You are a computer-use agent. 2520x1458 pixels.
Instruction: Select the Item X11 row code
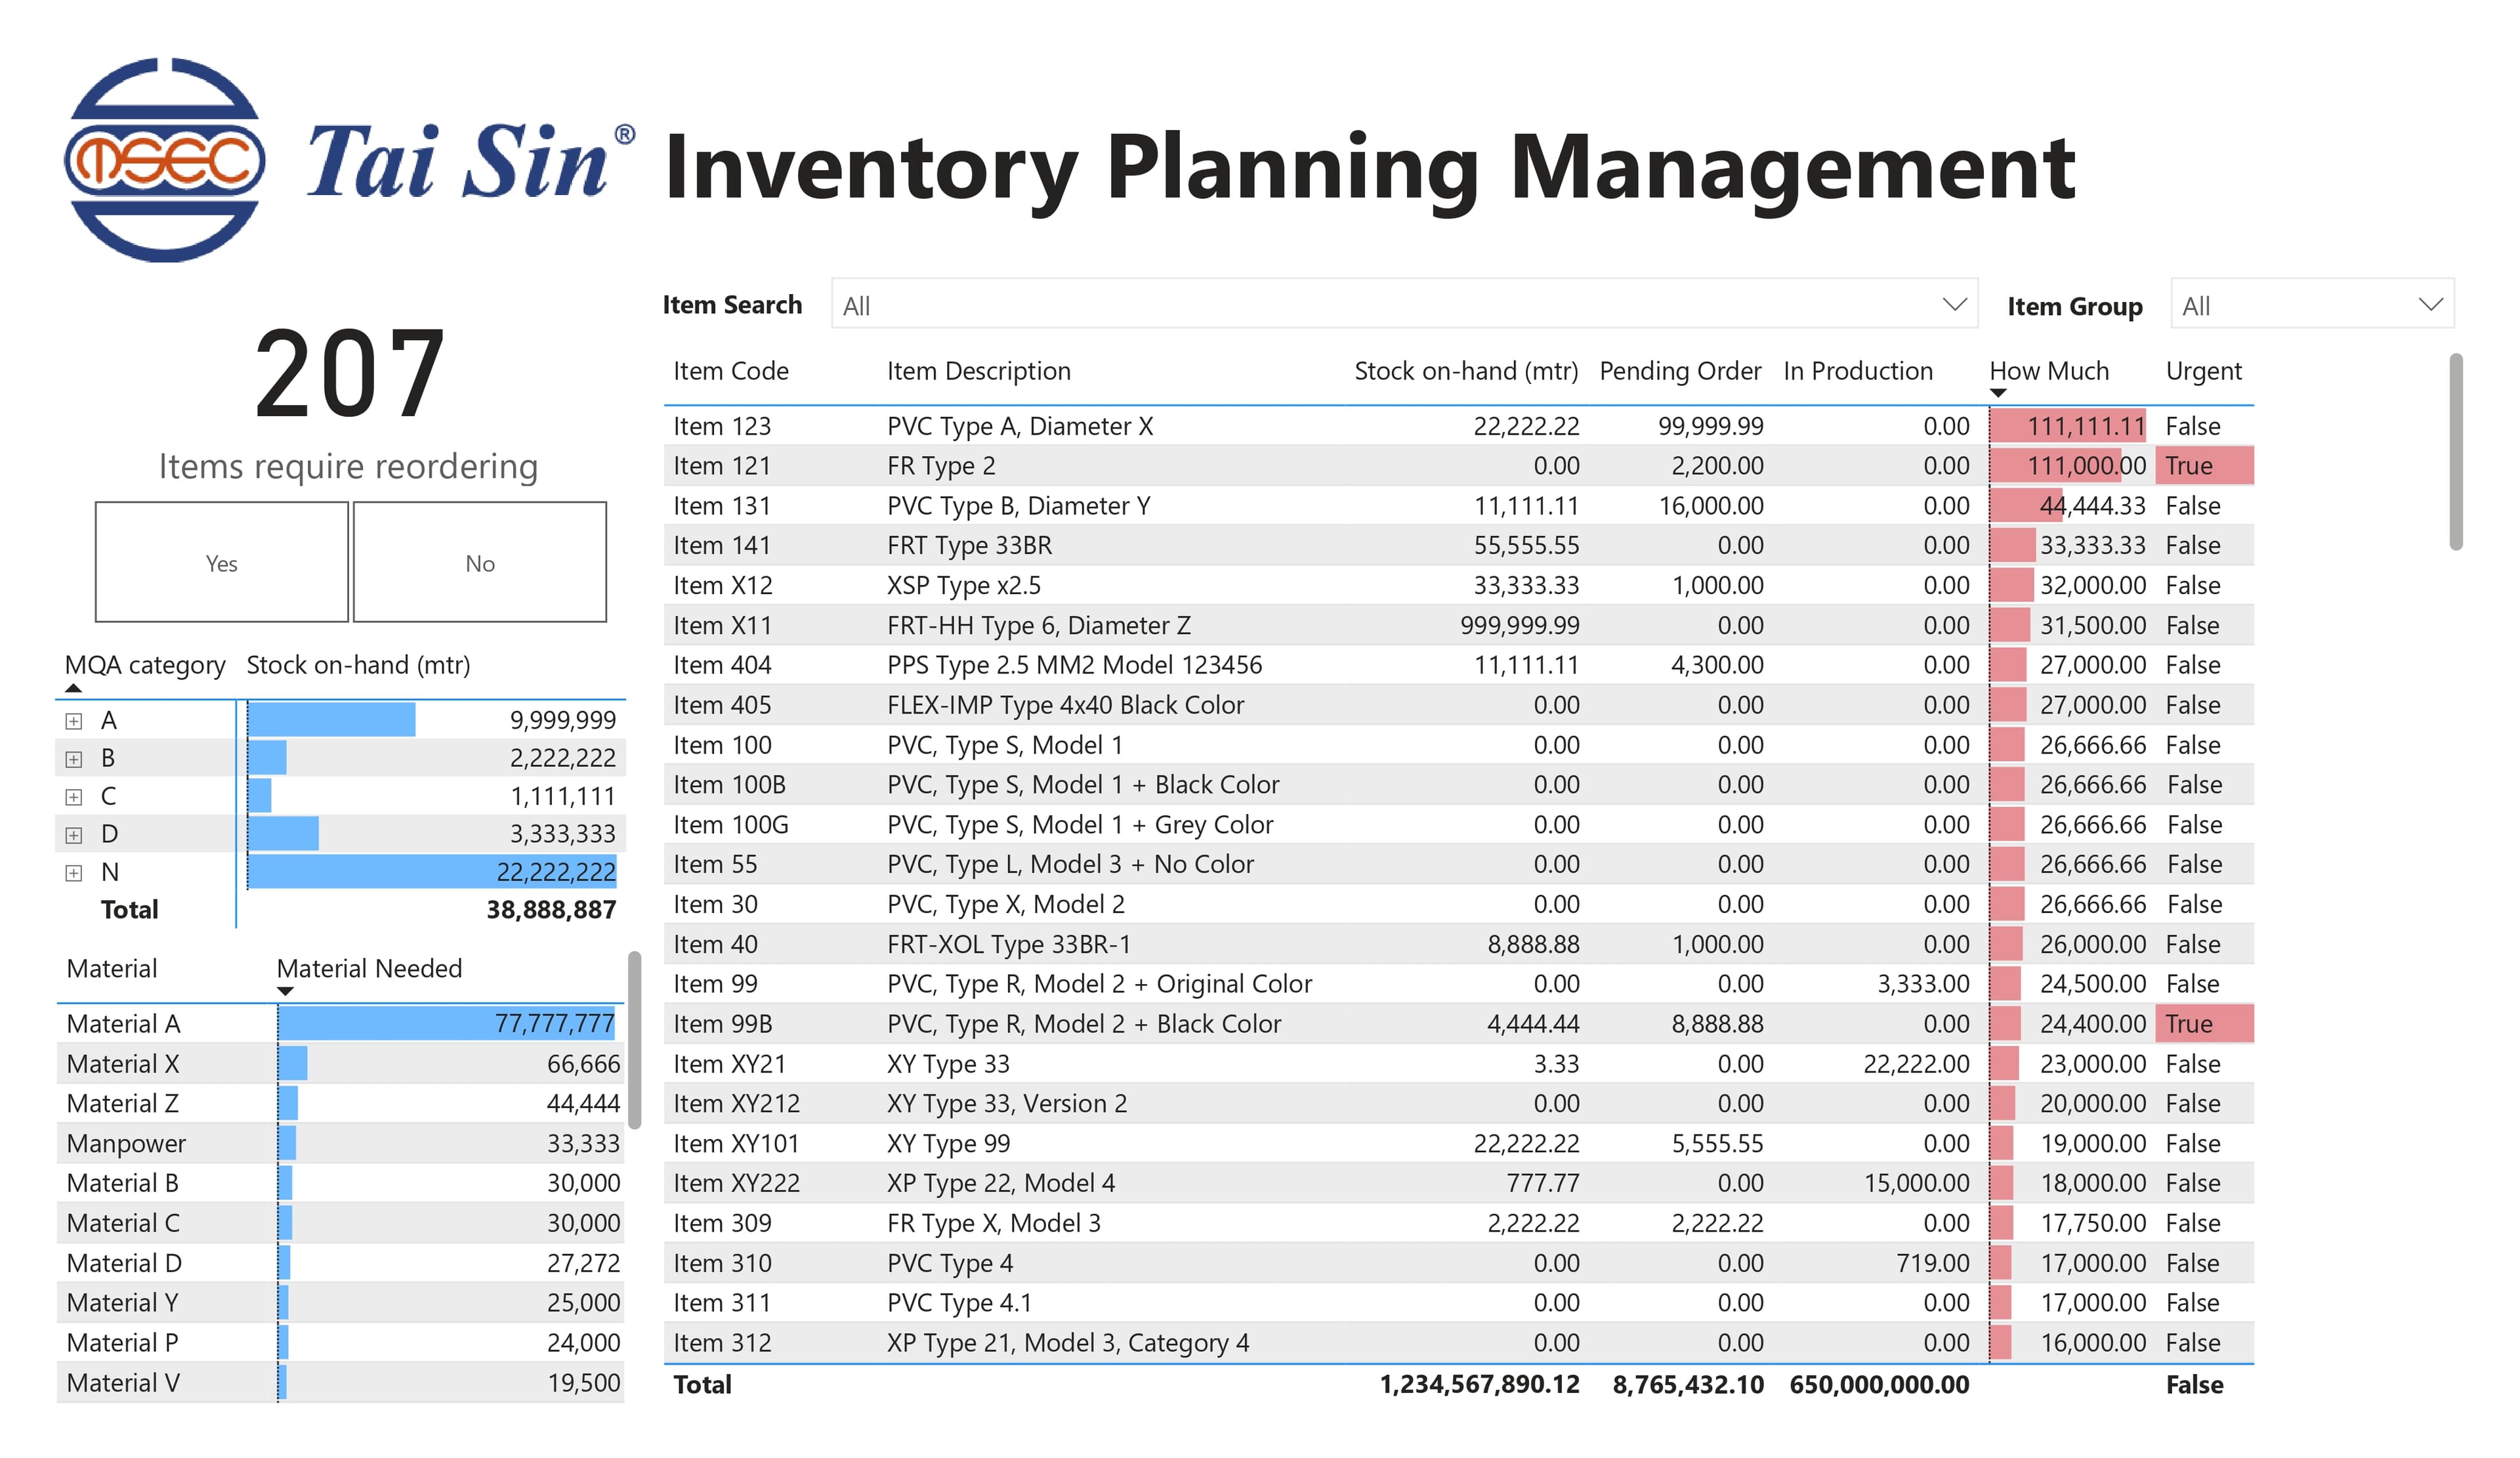click(x=723, y=626)
